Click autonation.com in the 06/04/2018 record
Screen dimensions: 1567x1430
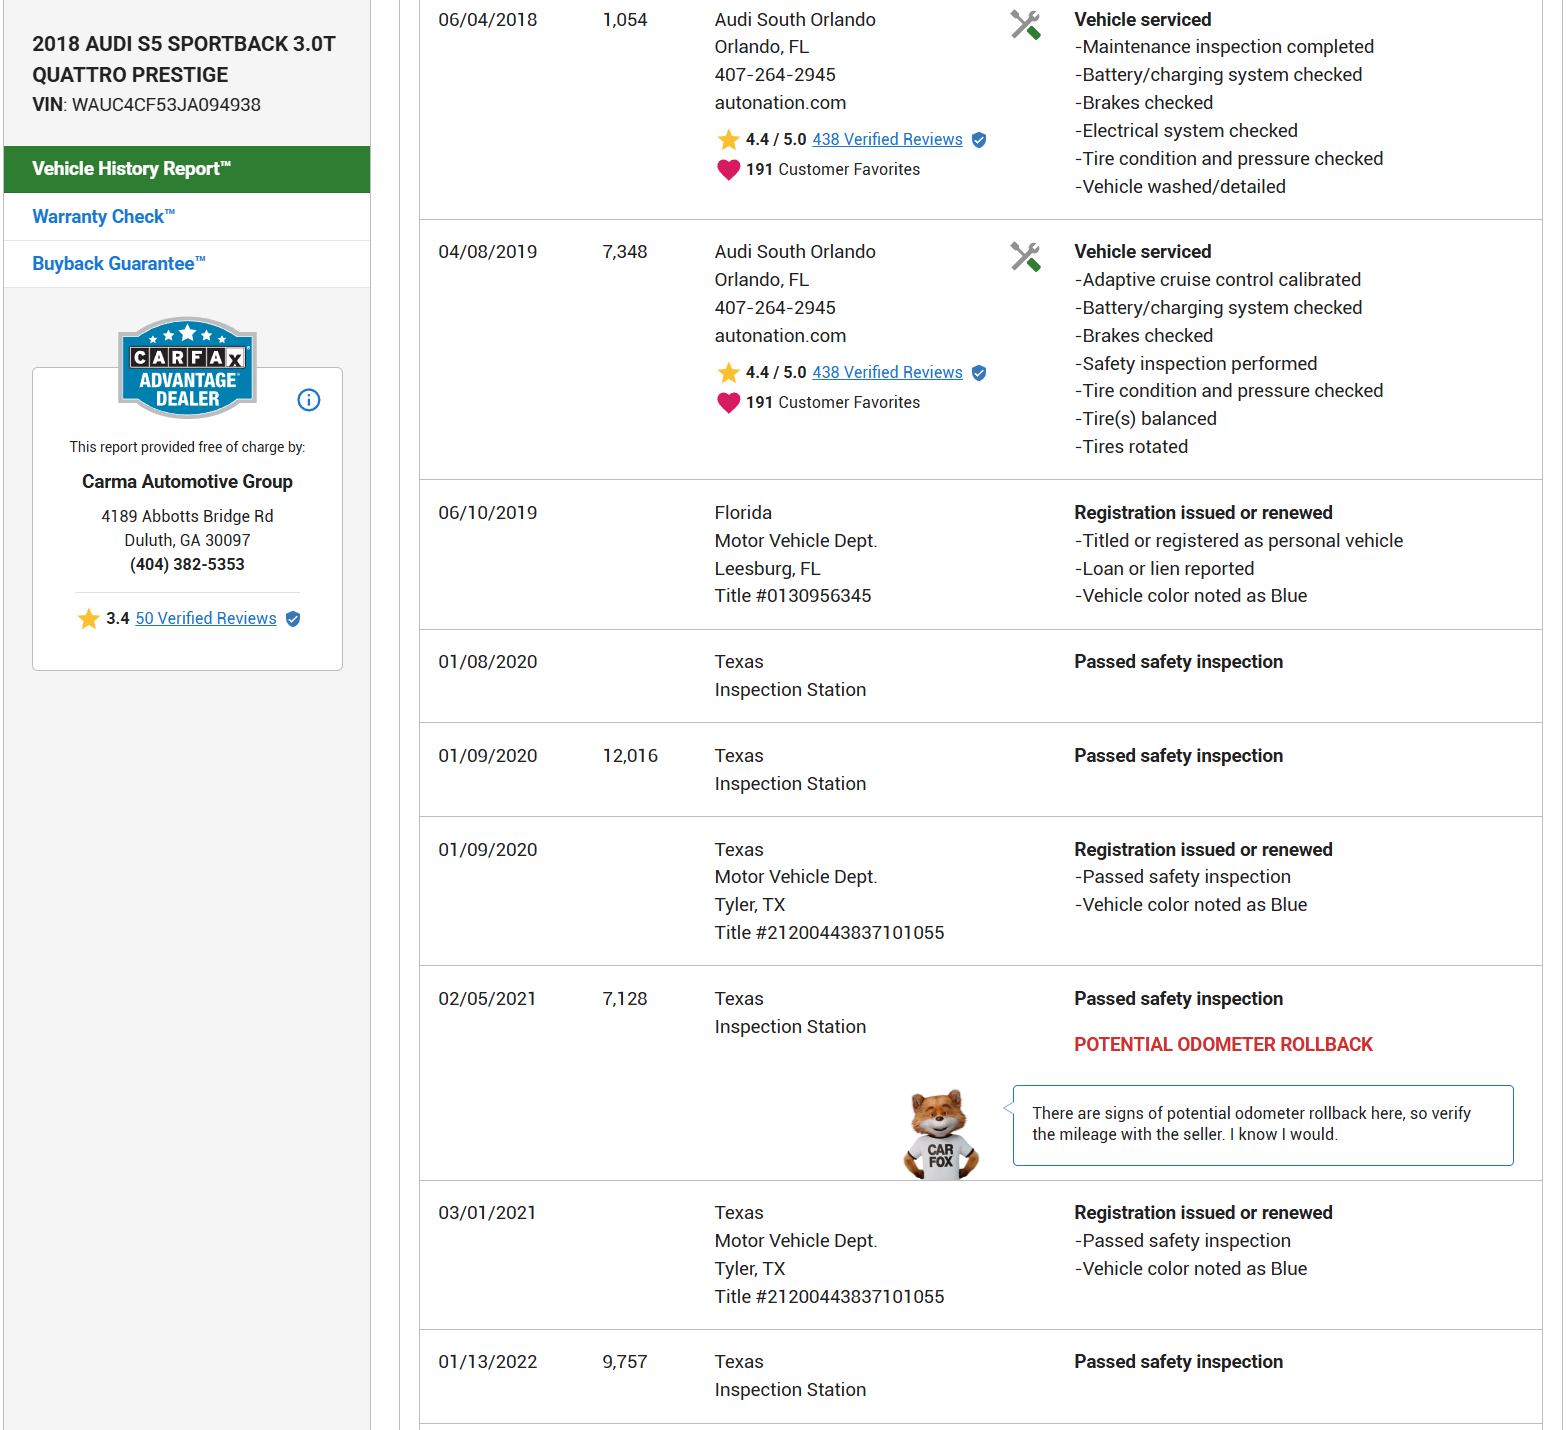pos(780,103)
